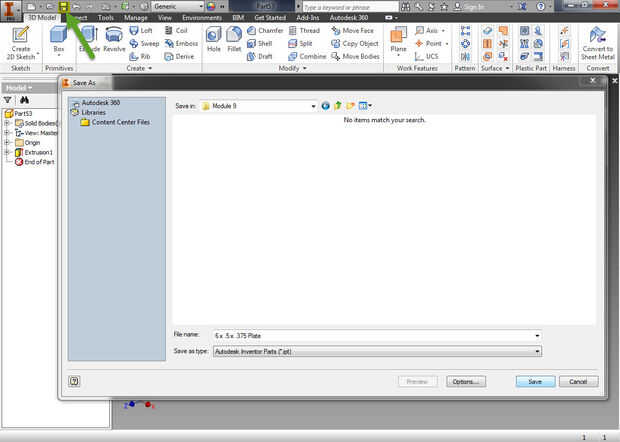
Task: Expand the Solid Bodies tree node
Action: tap(6, 123)
